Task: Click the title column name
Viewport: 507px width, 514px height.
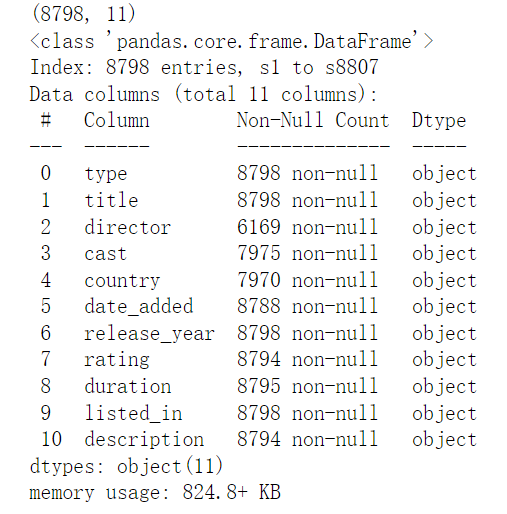Action: tap(111, 200)
